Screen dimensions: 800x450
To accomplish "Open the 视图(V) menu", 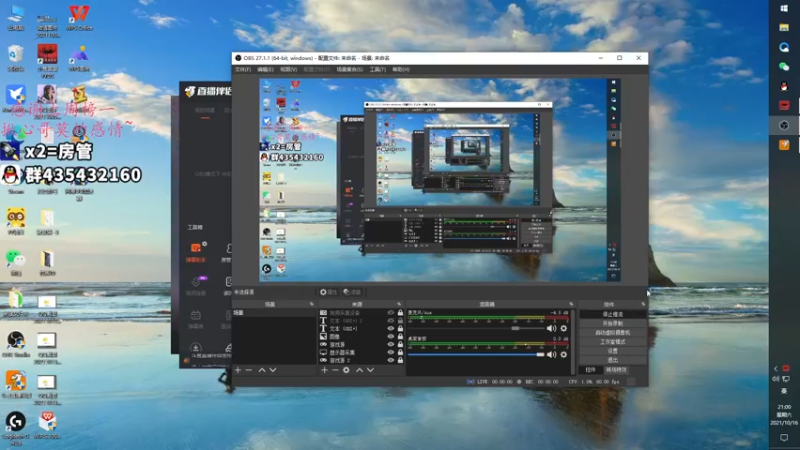I will 288,69.
